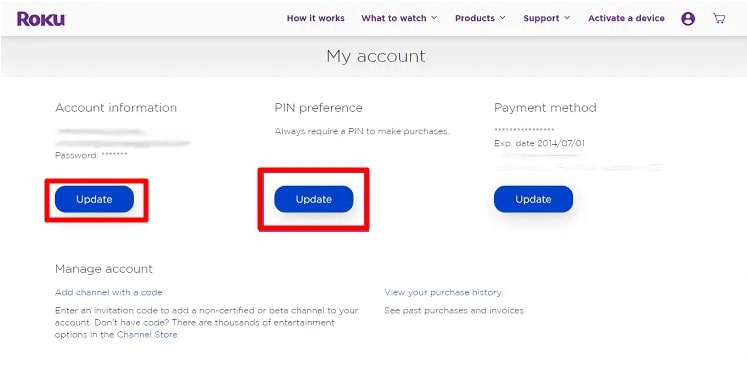The width and height of the screenshot is (747, 379).
Task: Click the masked Password field text
Action: [x=91, y=155]
